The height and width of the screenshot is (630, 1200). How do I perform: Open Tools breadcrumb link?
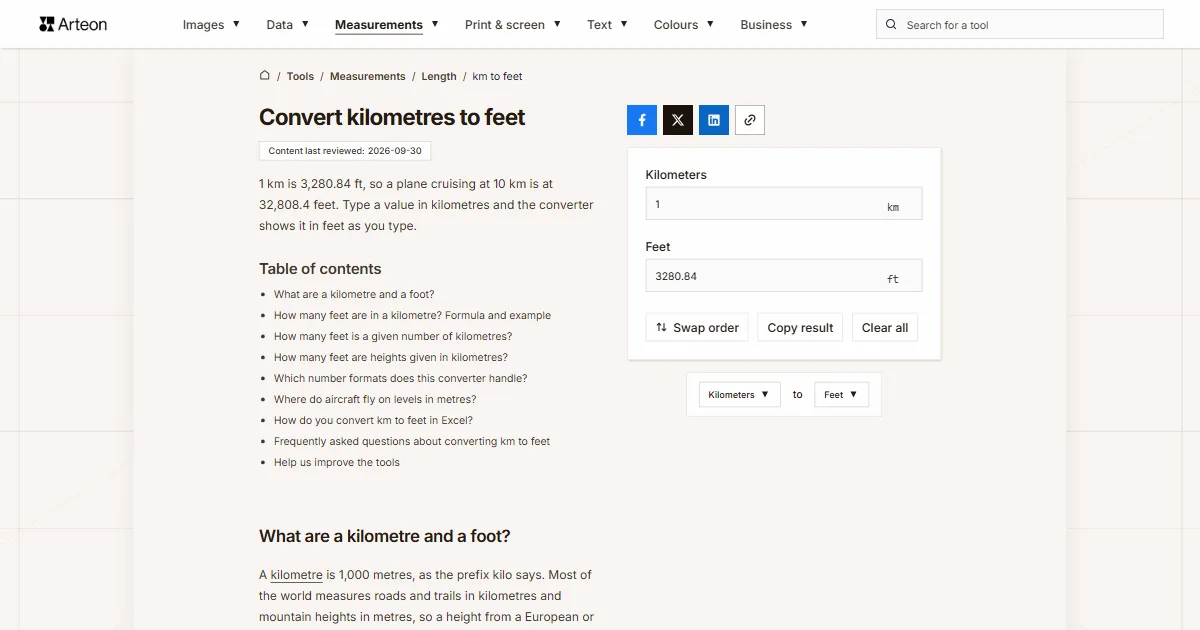pyautogui.click(x=300, y=76)
